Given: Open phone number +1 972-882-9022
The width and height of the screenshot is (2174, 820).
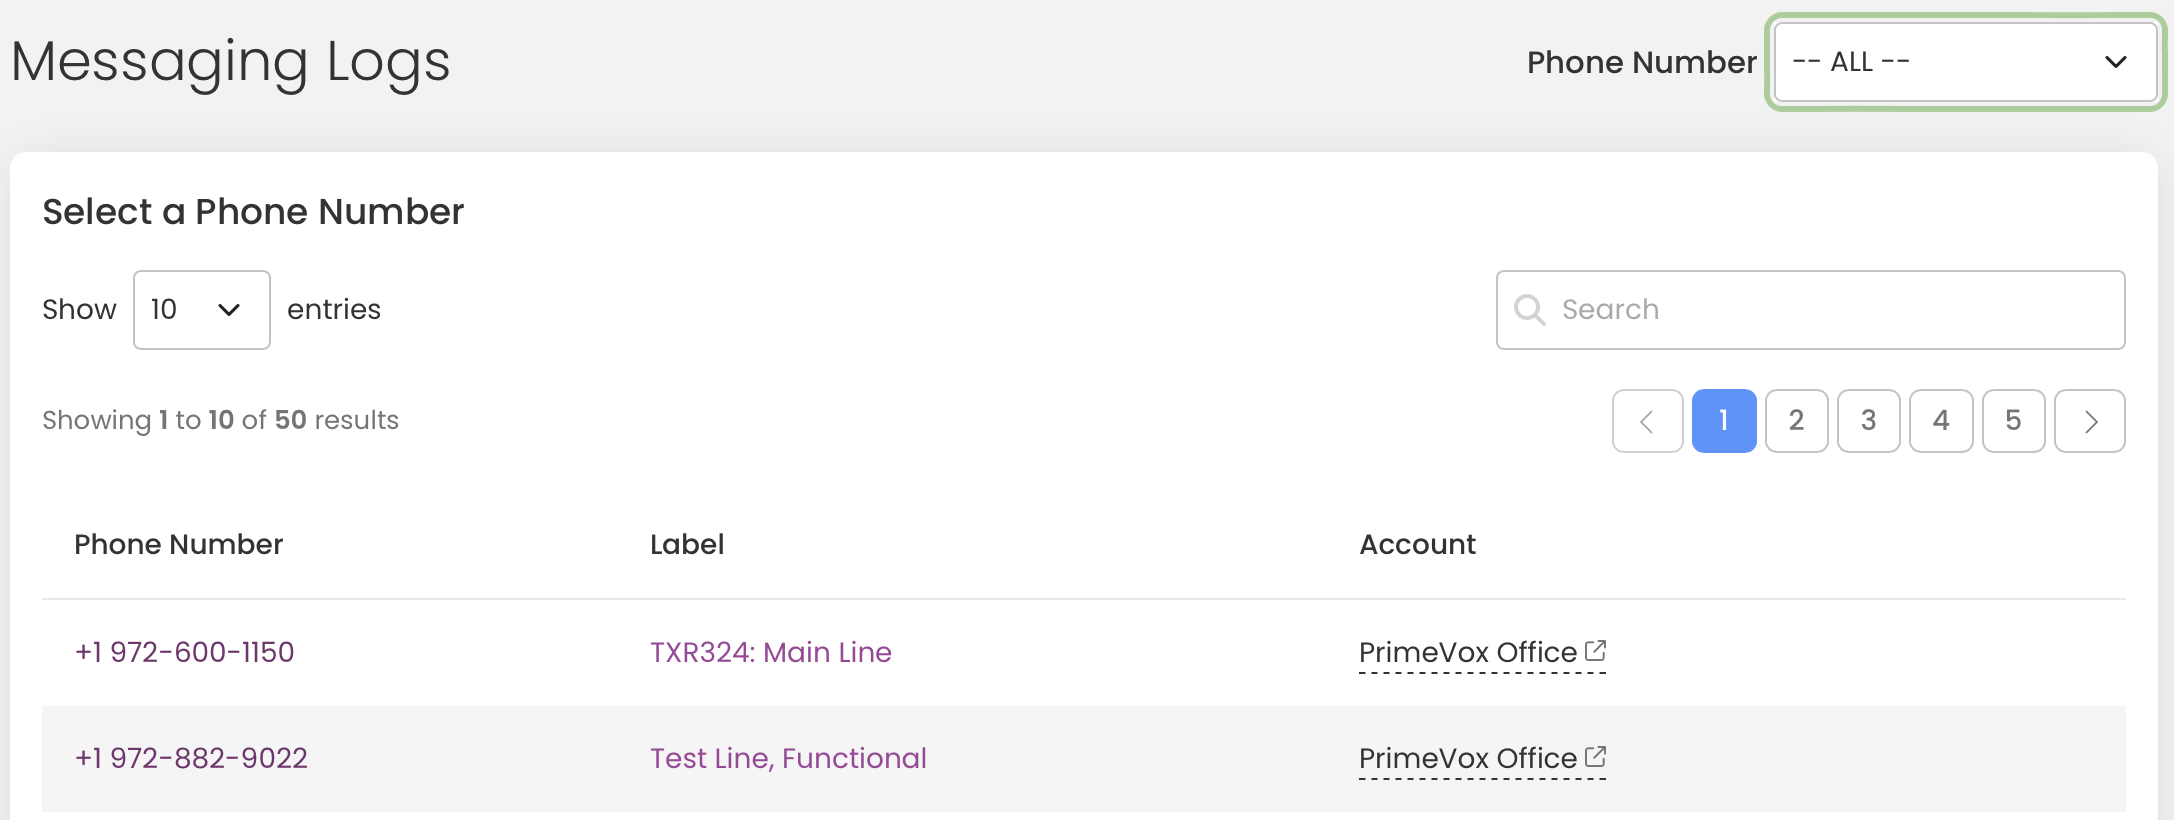Looking at the screenshot, I should point(191,758).
